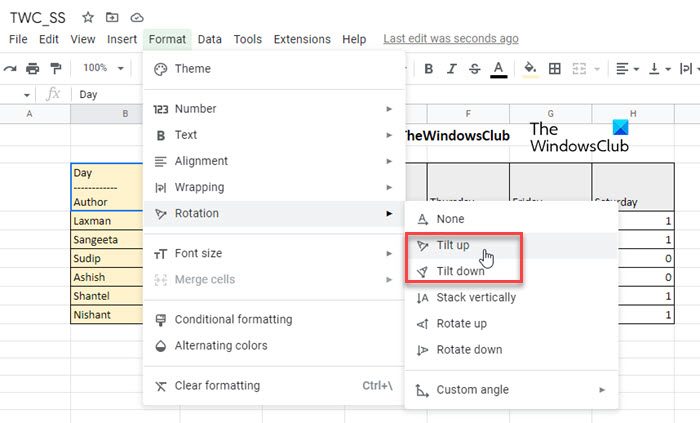This screenshot has height=423, width=700.
Task: Click the move to folder icon
Action: (112, 17)
